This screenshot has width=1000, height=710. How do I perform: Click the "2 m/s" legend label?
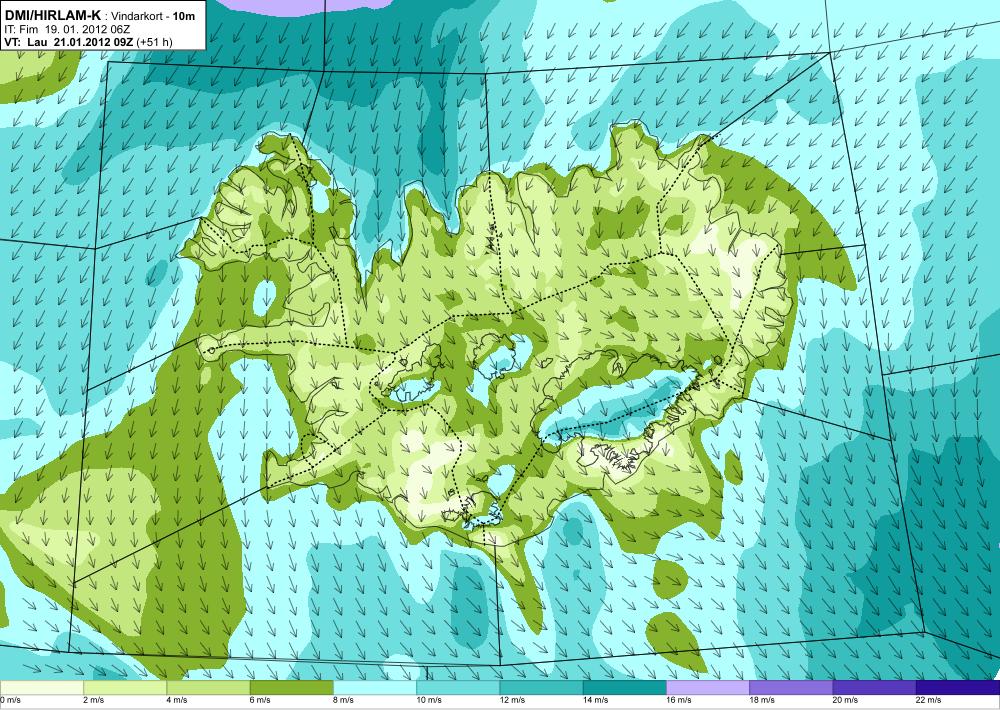tap(94, 700)
